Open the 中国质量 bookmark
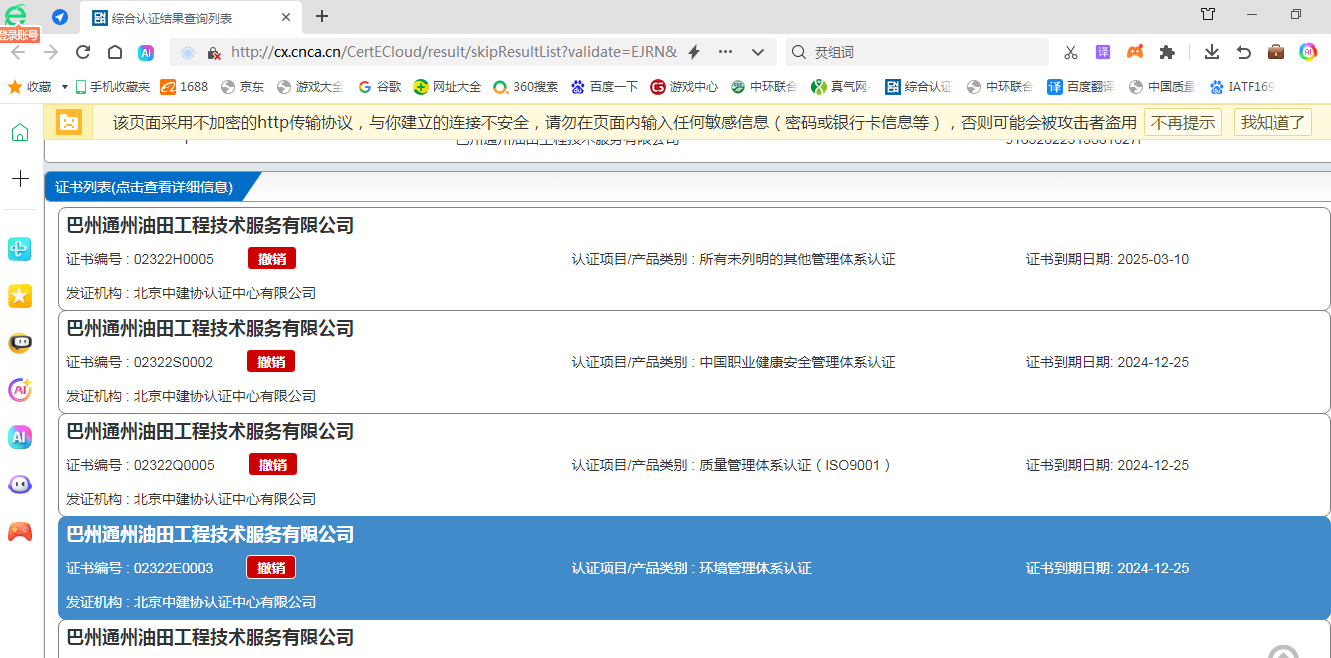 tap(1161, 87)
